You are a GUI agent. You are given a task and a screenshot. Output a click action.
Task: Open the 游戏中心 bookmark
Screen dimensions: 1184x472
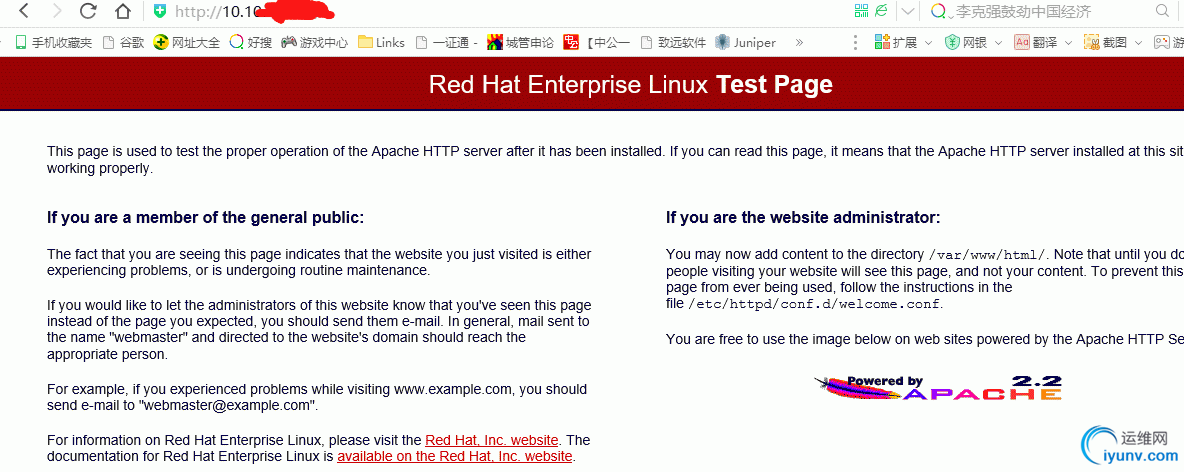(314, 42)
